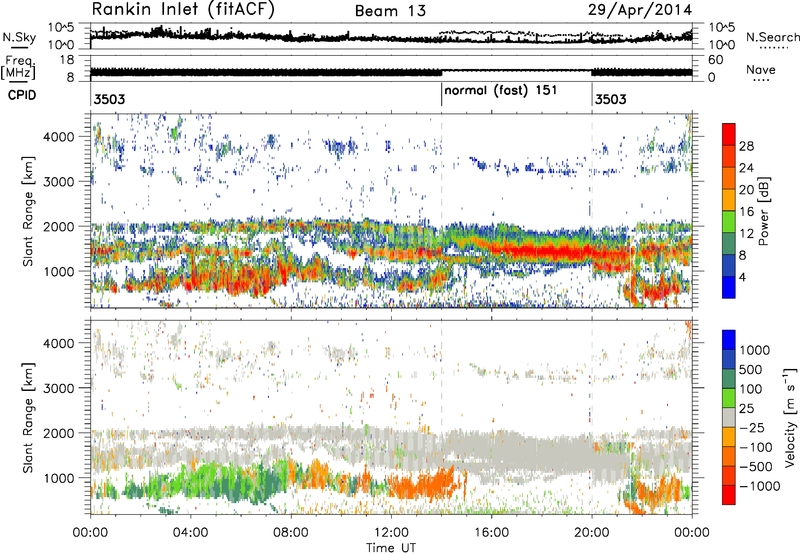800x554 pixels.
Task: Click the '60' Nave tick on the right axis
Action: coord(715,60)
